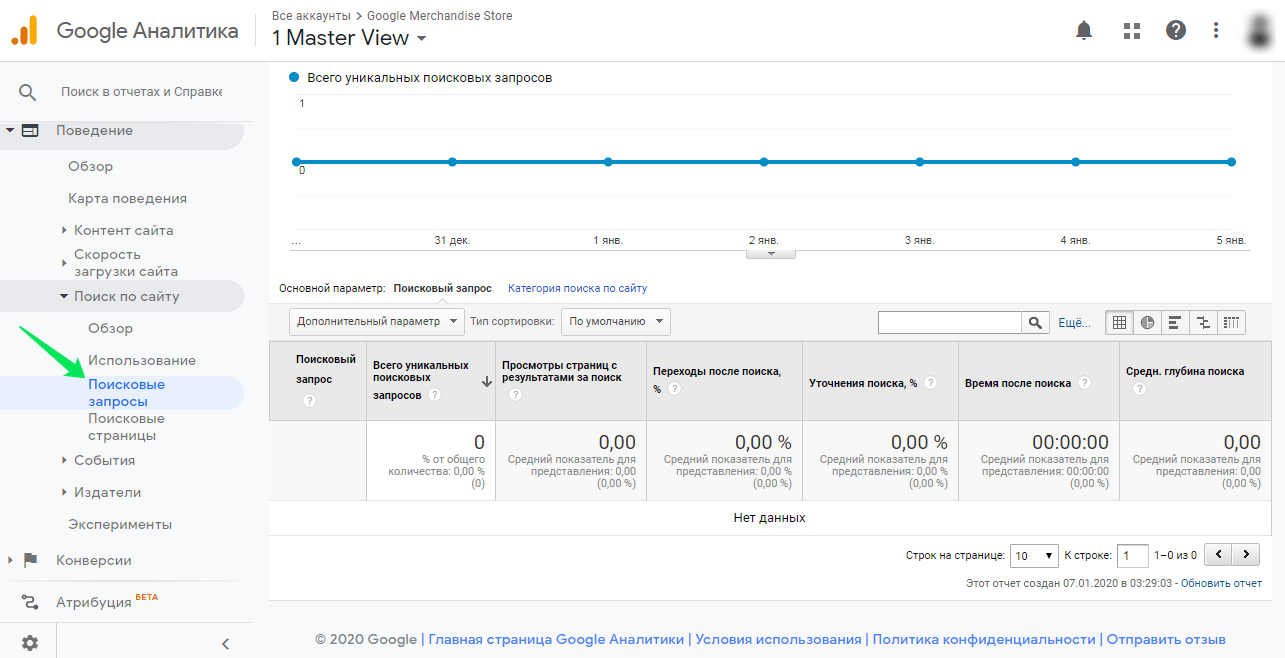
Task: Open Условия использования link
Action: click(x=778, y=639)
